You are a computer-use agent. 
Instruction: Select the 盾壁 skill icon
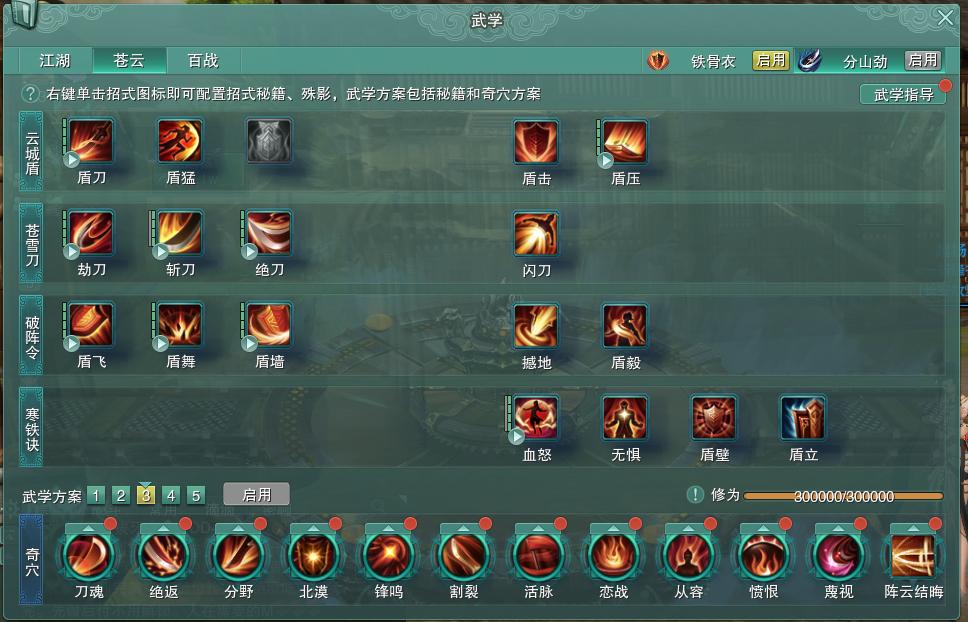(x=714, y=418)
